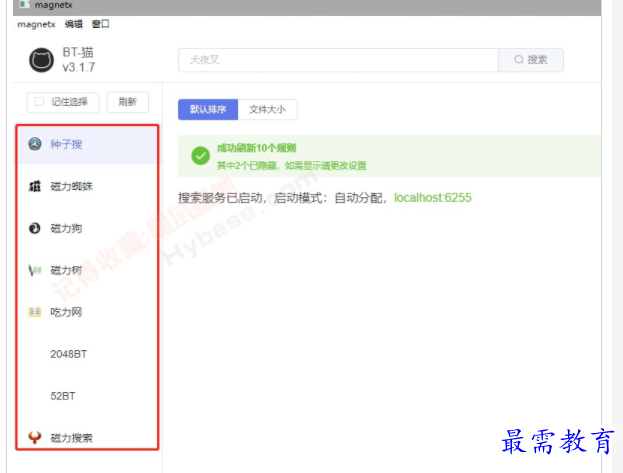Click the 磁力狗 round icon
This screenshot has height=473, width=623.
coord(35,228)
